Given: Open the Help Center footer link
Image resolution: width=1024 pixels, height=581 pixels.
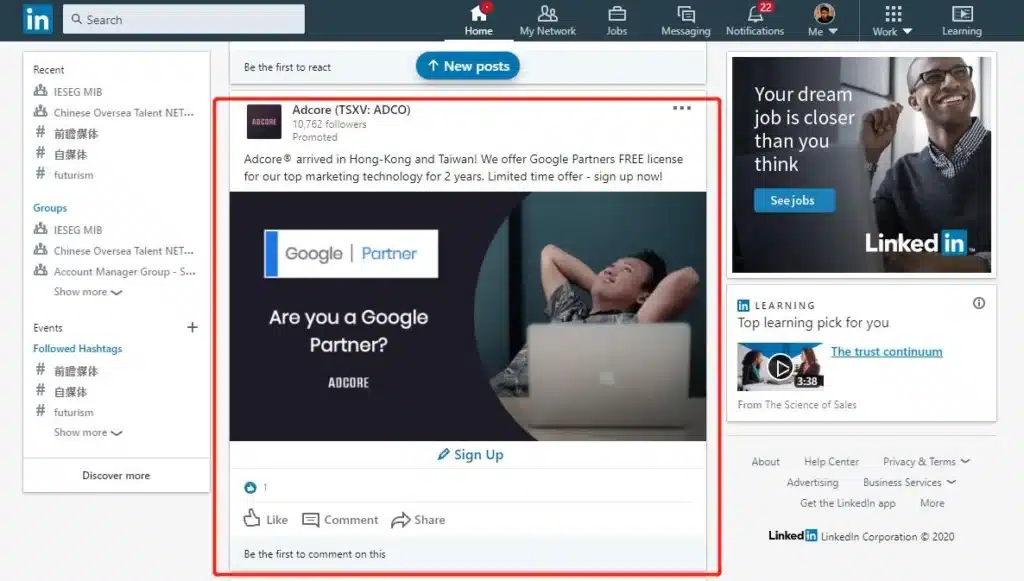Looking at the screenshot, I should [831, 462].
